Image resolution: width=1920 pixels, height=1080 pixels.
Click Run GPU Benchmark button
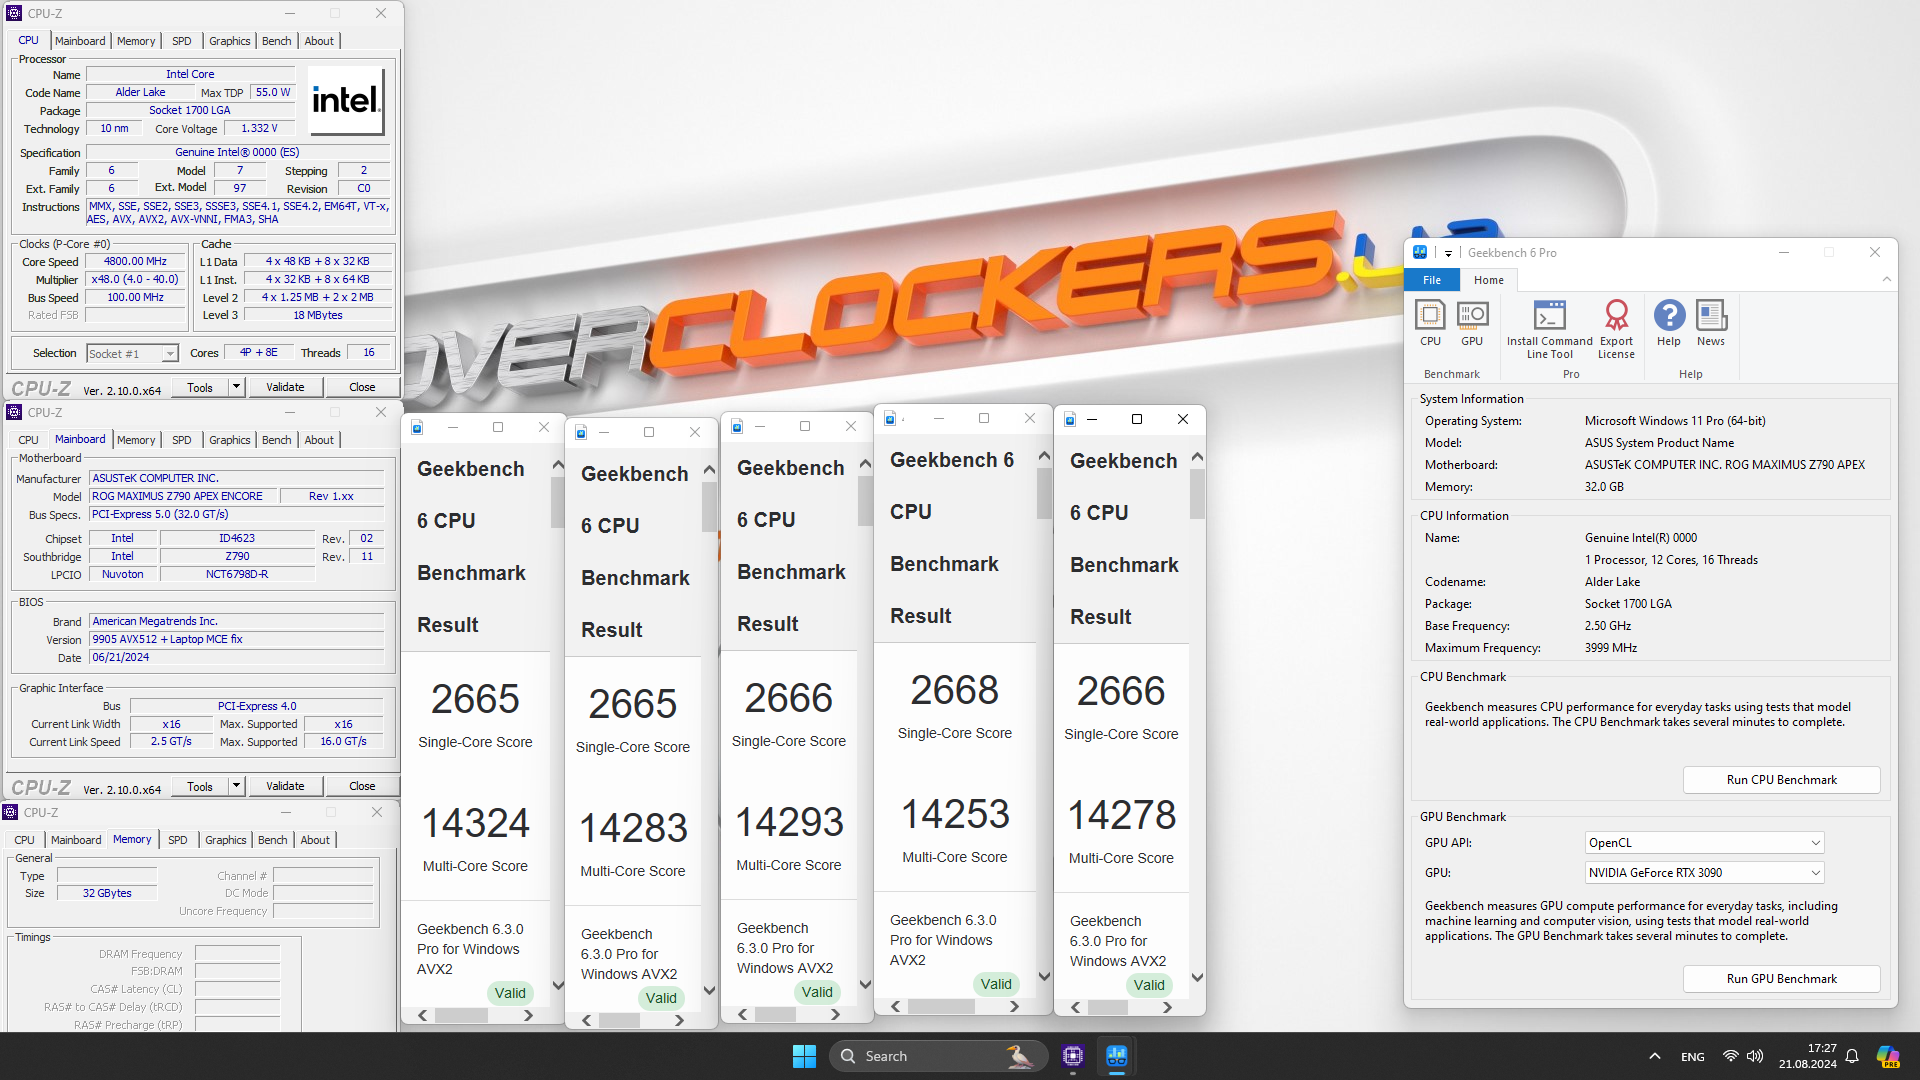1781,979
